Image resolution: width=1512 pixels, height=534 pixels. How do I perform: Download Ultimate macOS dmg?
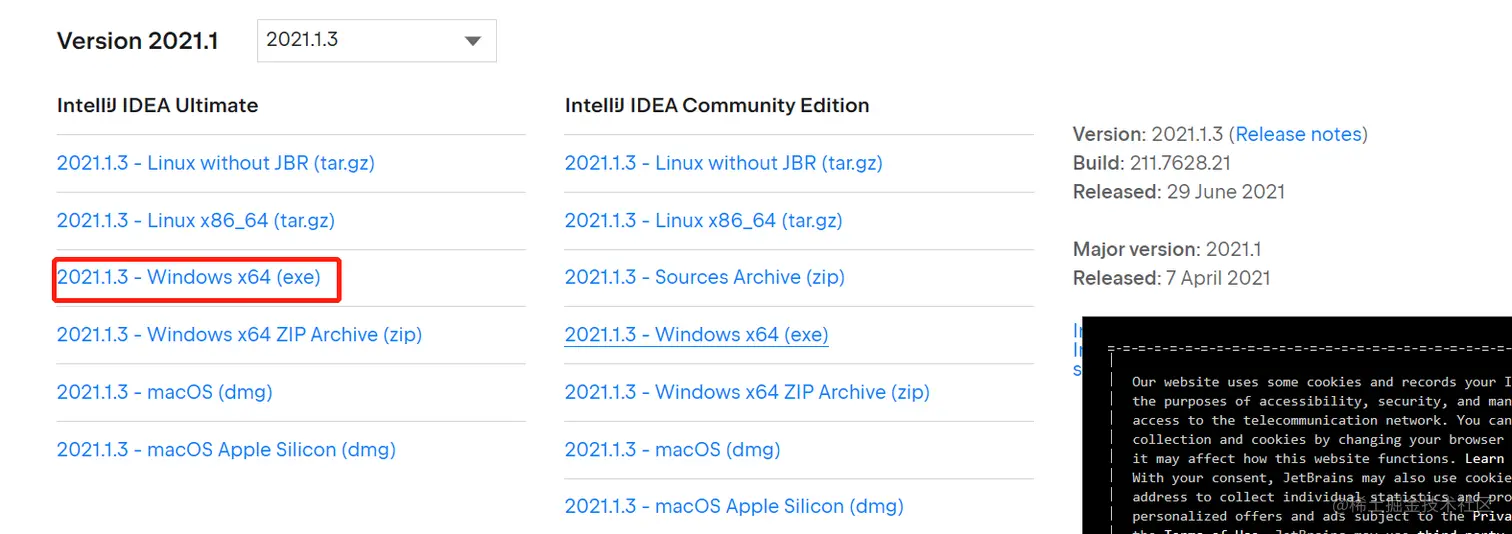(x=164, y=392)
